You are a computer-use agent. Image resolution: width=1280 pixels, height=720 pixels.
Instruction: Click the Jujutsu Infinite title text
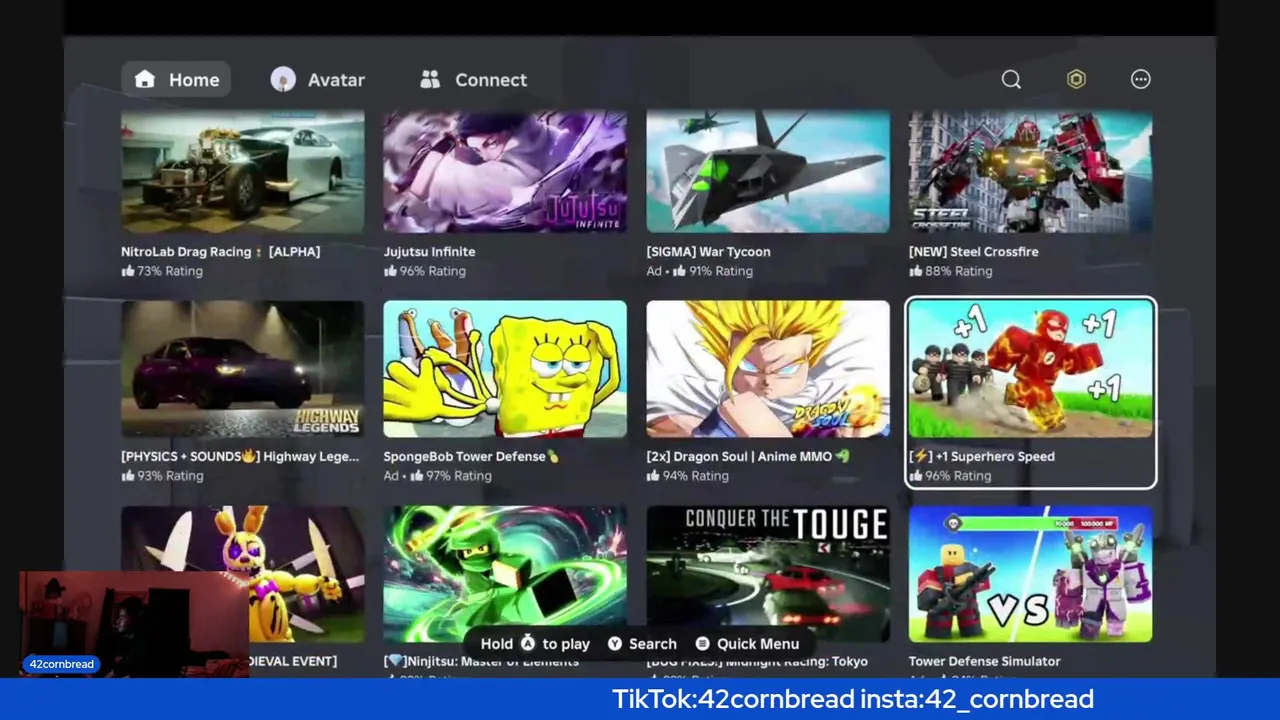point(429,252)
